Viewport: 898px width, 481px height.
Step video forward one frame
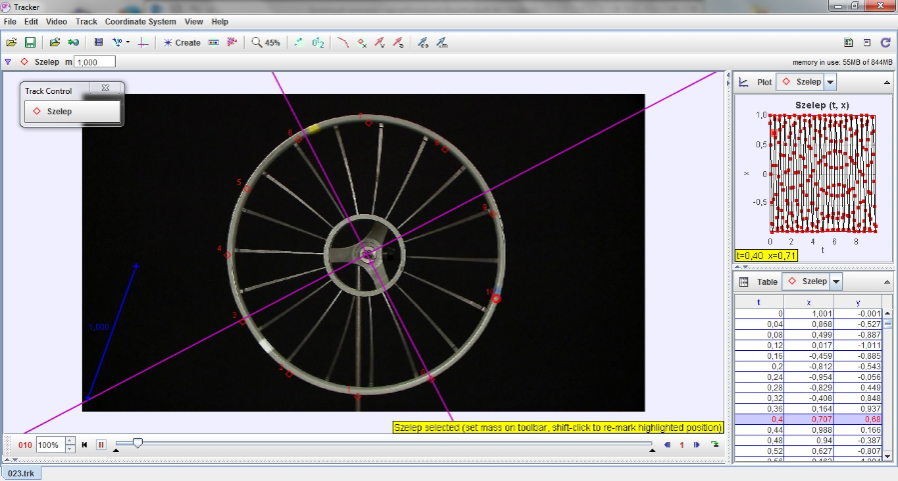(x=696, y=444)
